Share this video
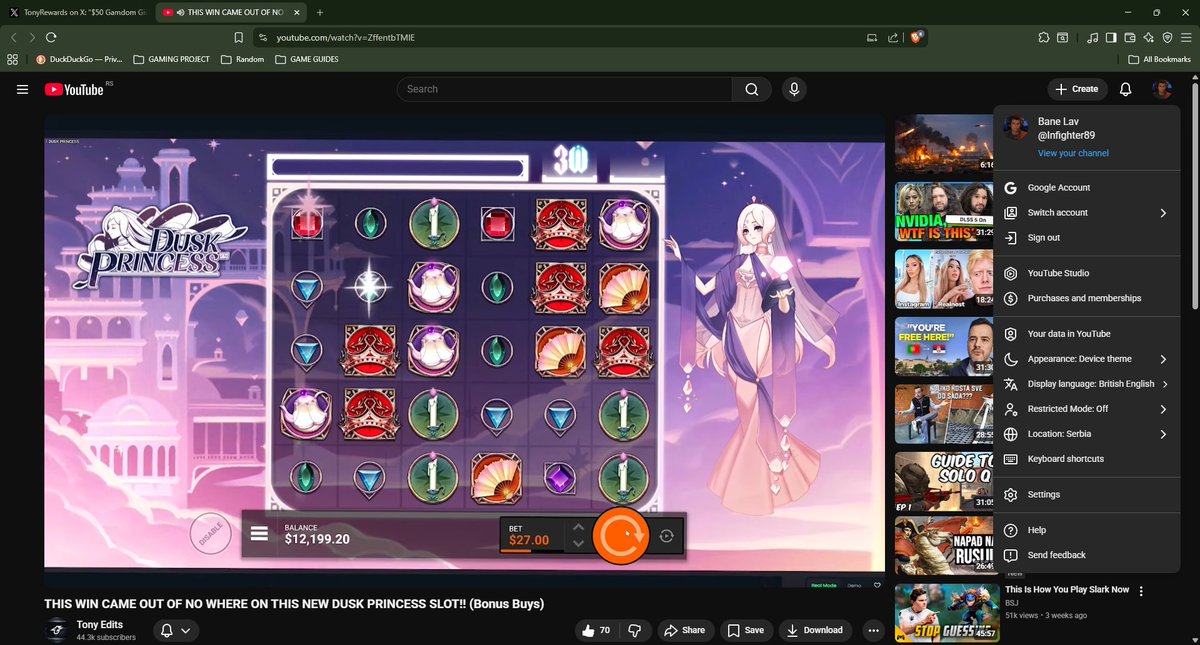The image size is (1200, 645). [685, 630]
